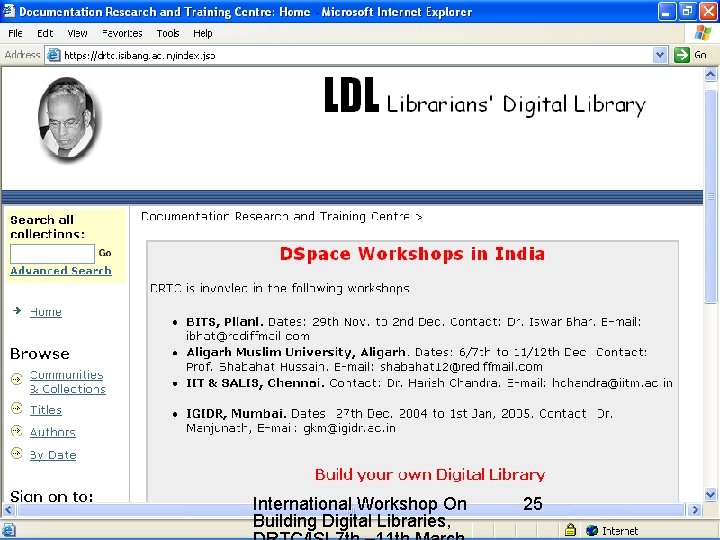Click the DSpace Workshops in India heading
Screen dimensions: 720x540
[x=412, y=254]
